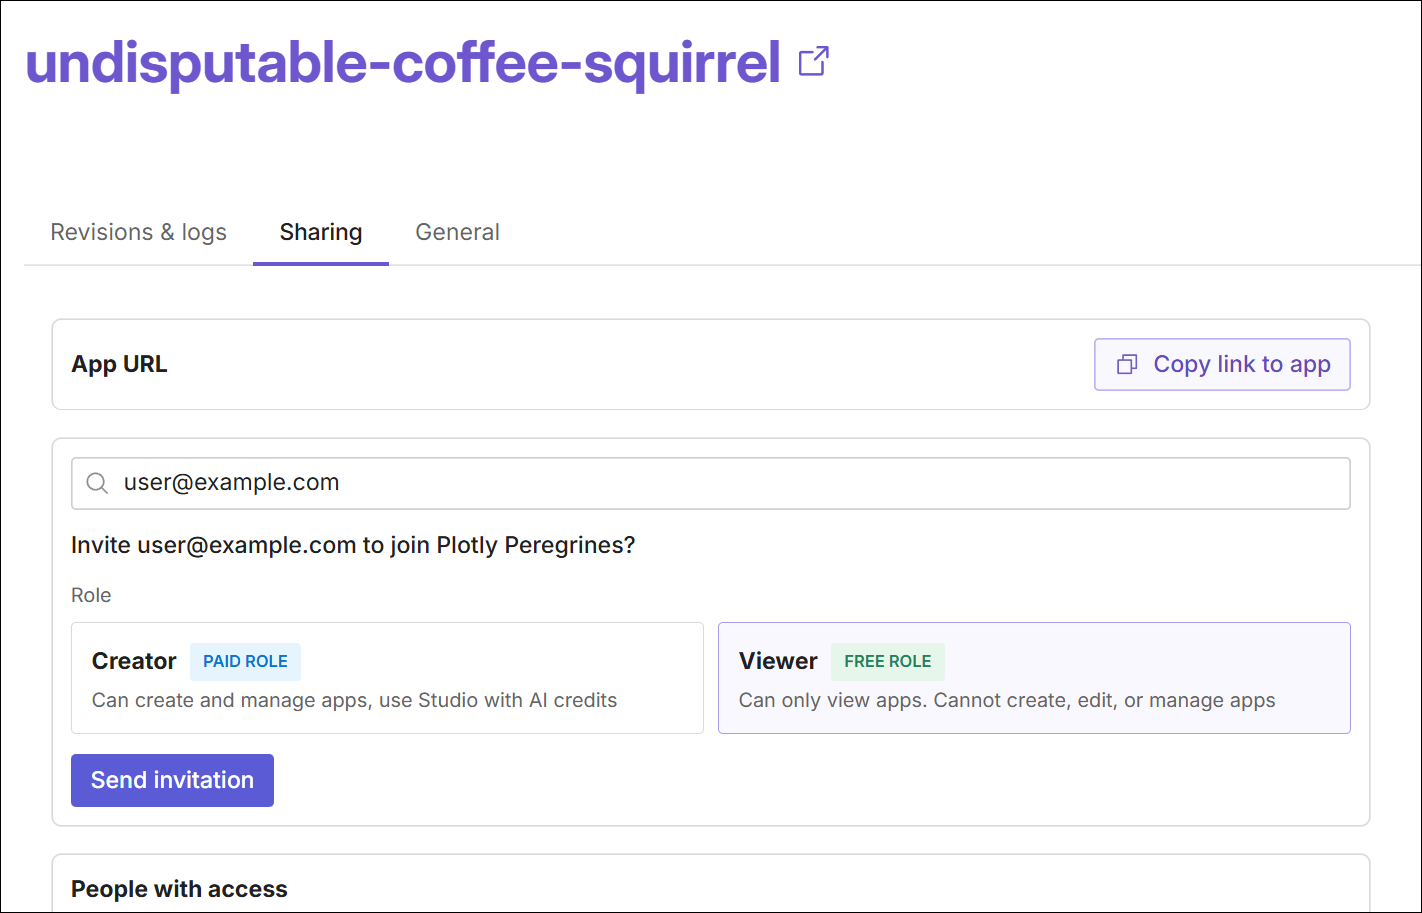
Task: Go to the General tab
Action: pos(457,232)
